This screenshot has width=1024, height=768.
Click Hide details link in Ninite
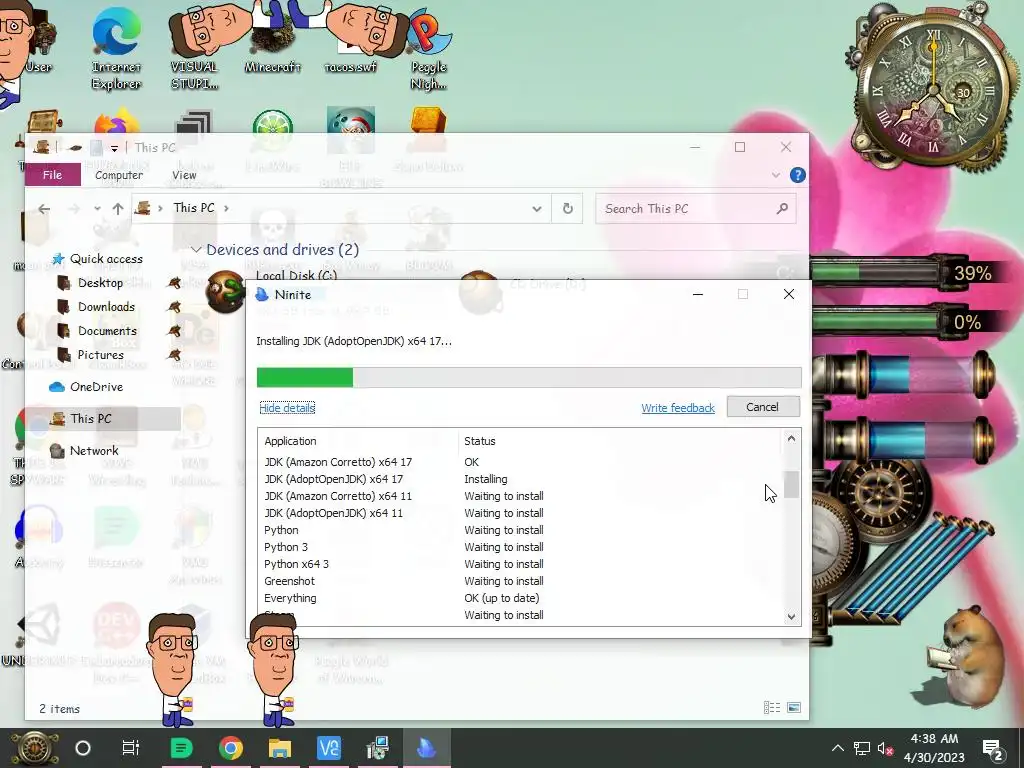point(287,408)
